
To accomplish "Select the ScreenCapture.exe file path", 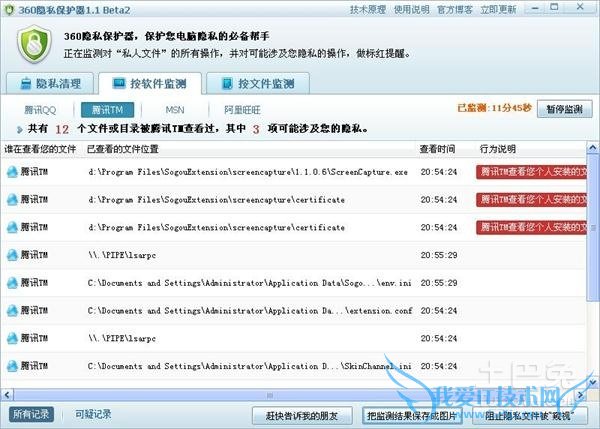I will tap(248, 172).
